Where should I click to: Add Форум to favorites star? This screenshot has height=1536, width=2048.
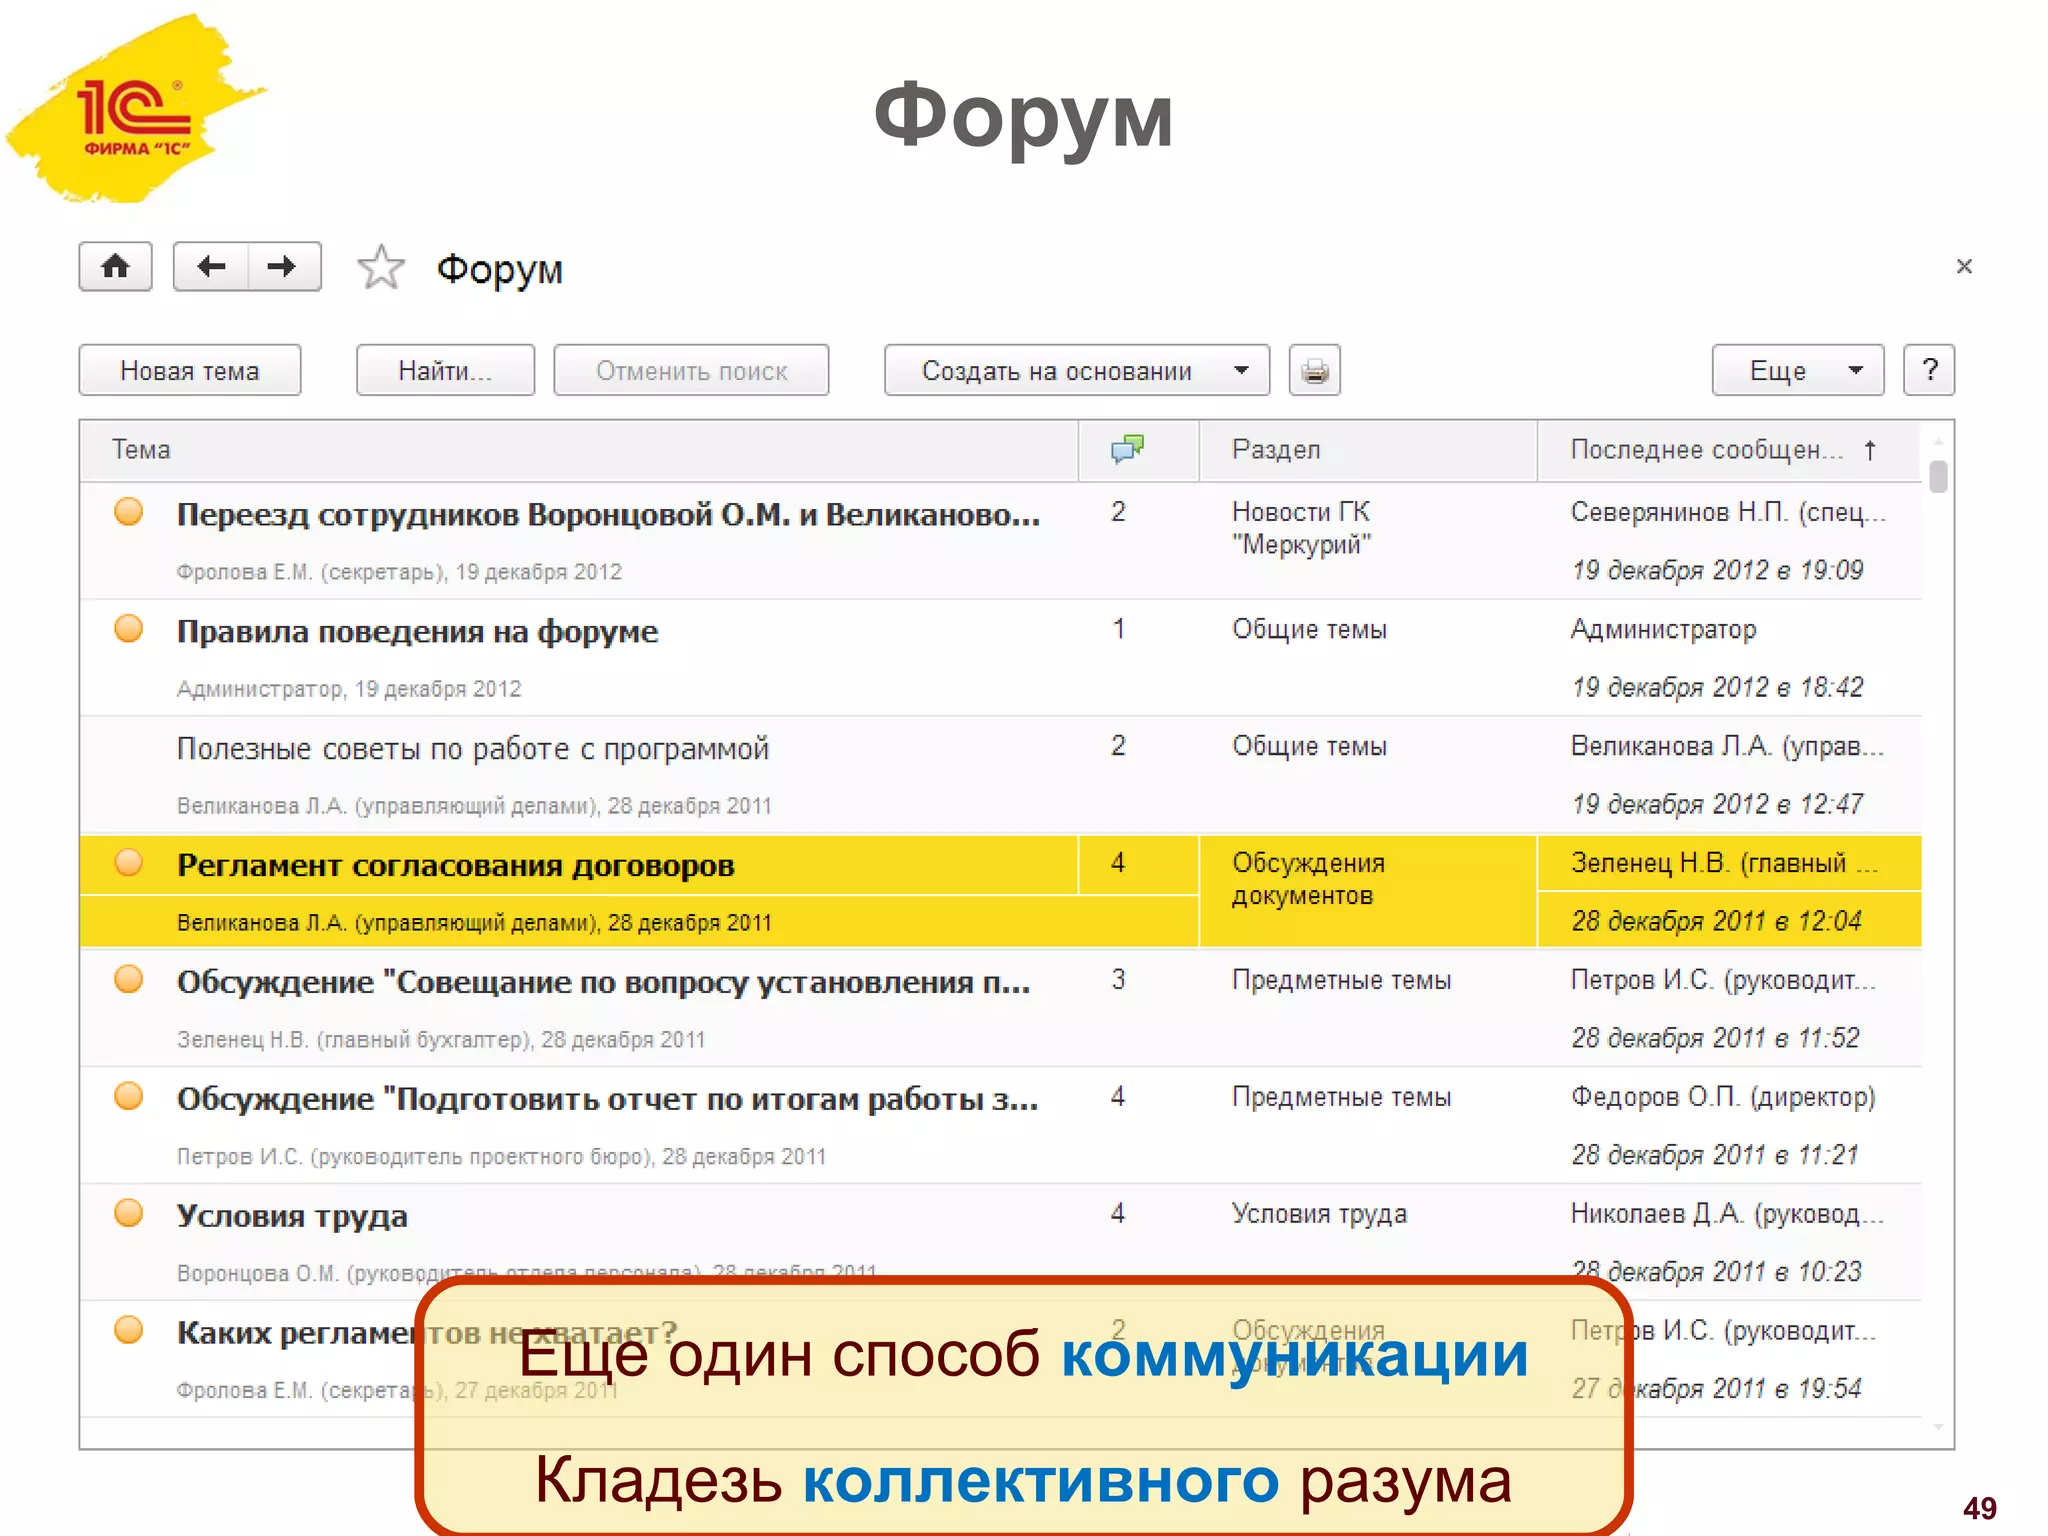pos(380,268)
